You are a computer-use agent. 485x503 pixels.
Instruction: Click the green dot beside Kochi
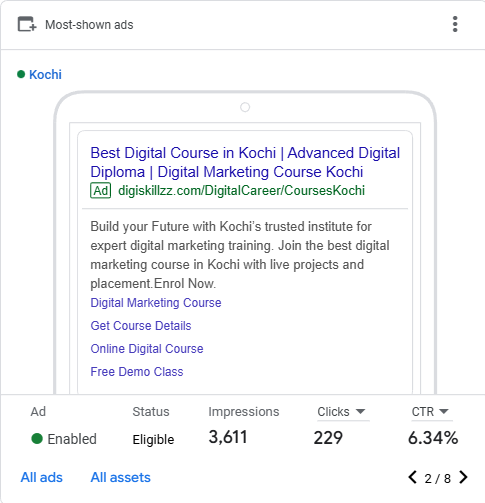point(21,74)
